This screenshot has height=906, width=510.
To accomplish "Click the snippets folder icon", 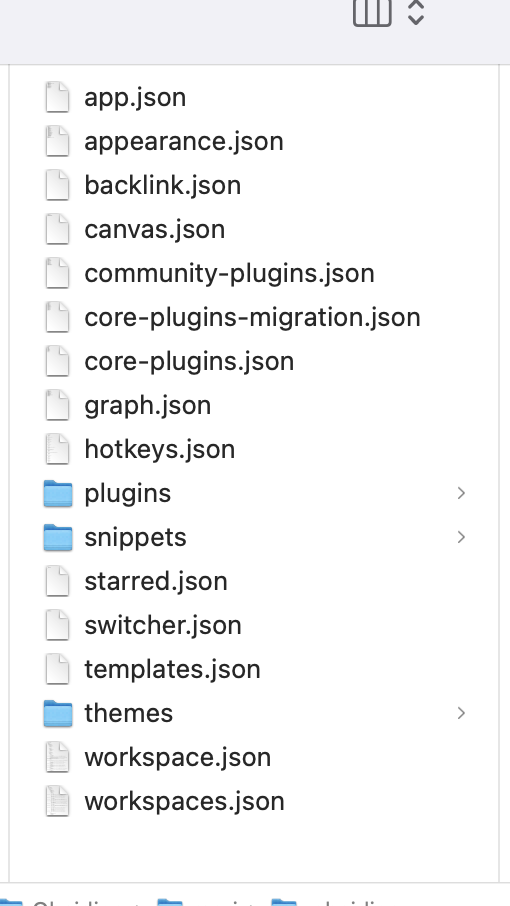I will (x=58, y=537).
